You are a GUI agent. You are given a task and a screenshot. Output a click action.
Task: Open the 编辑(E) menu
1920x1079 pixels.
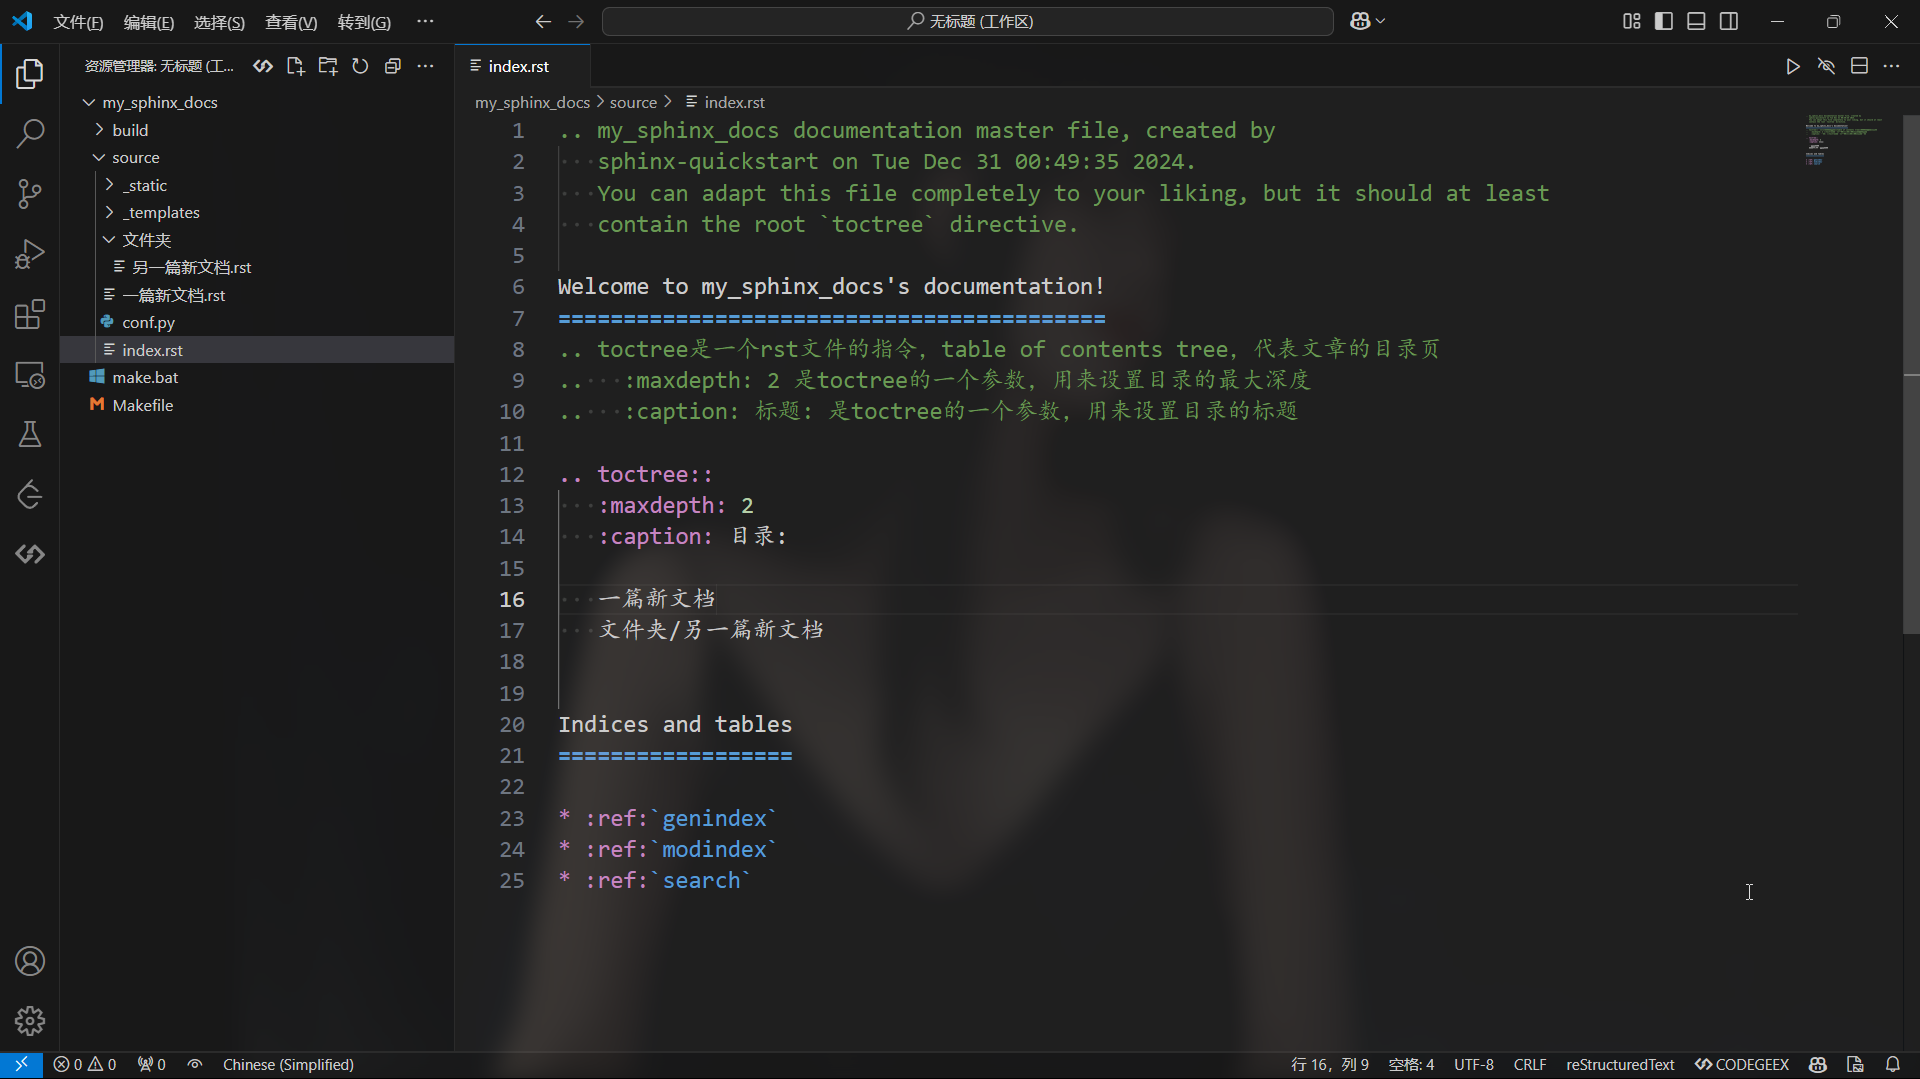click(x=148, y=22)
